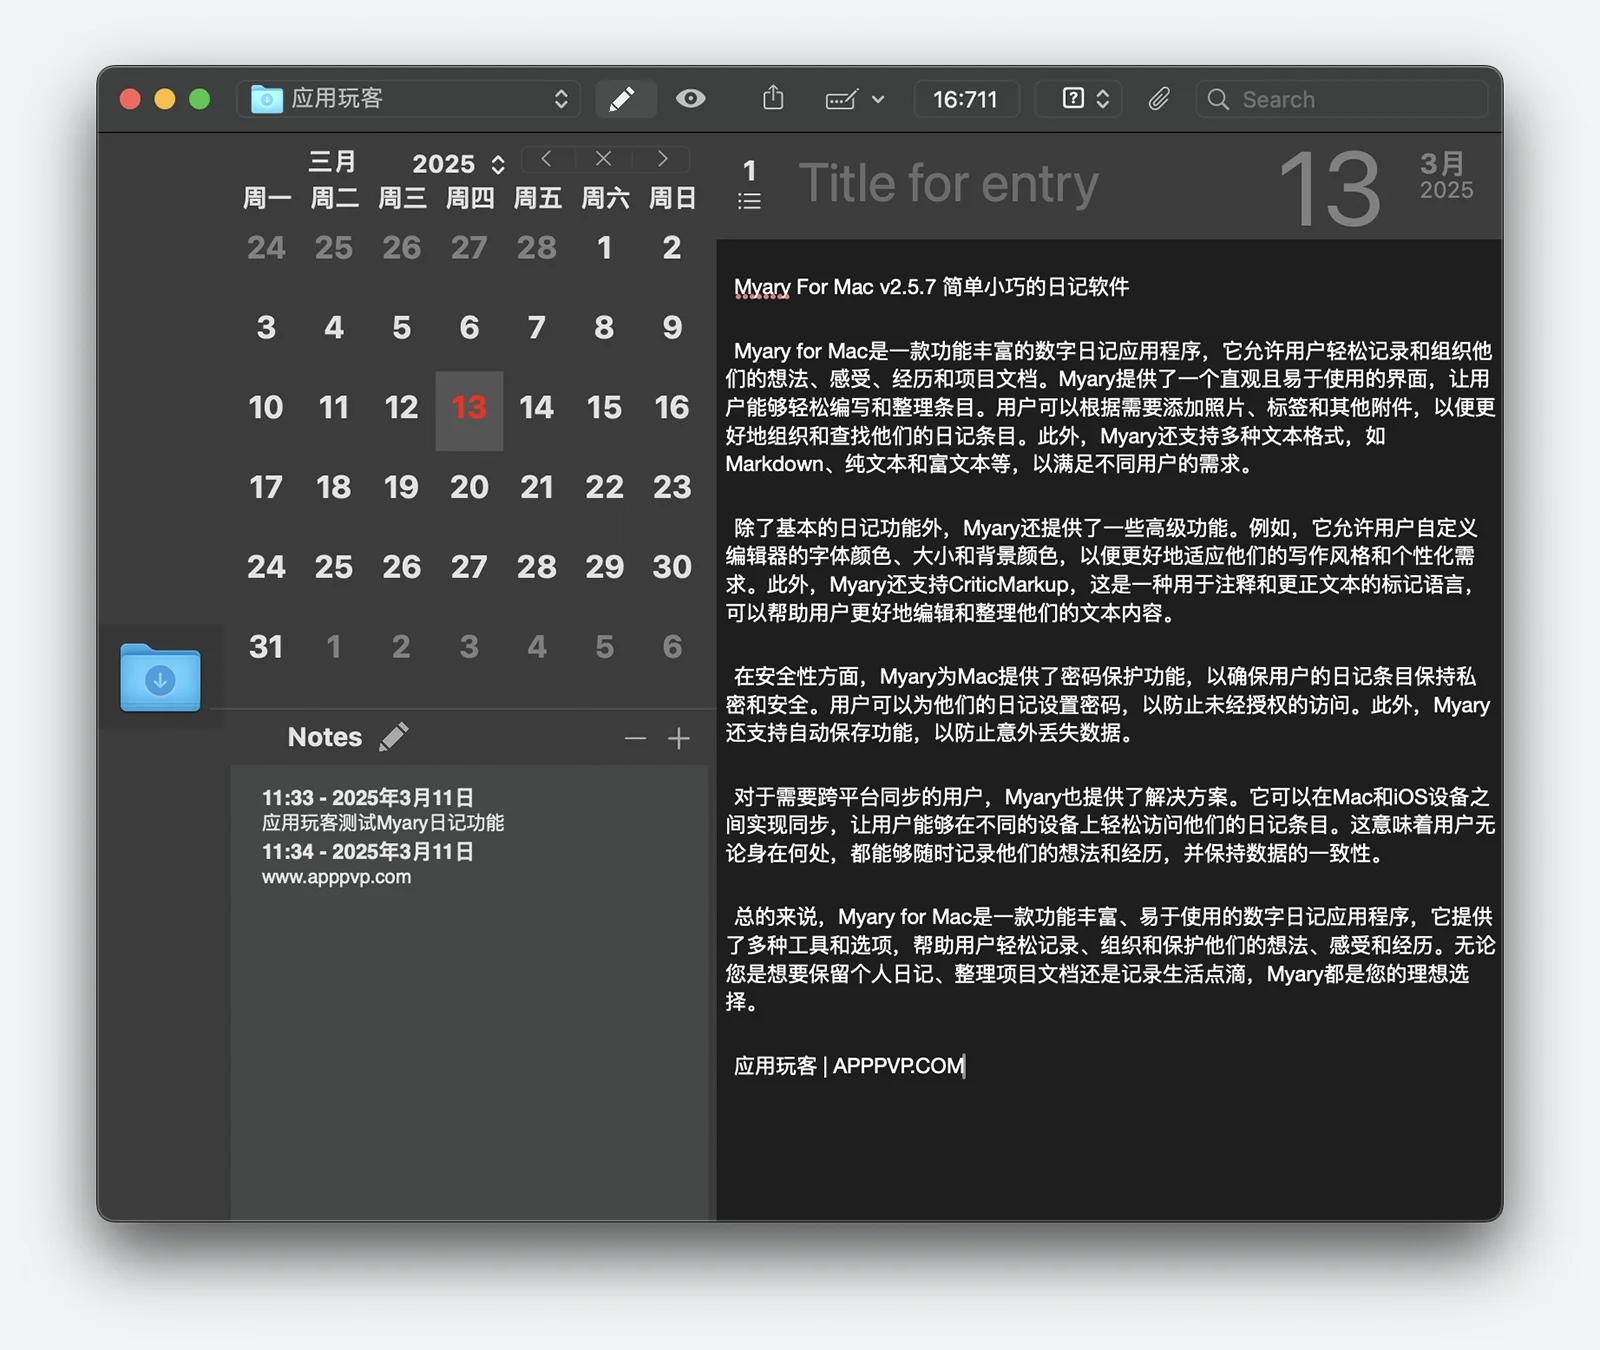The height and width of the screenshot is (1350, 1600).
Task: Click the Notes section label
Action: coord(325,737)
